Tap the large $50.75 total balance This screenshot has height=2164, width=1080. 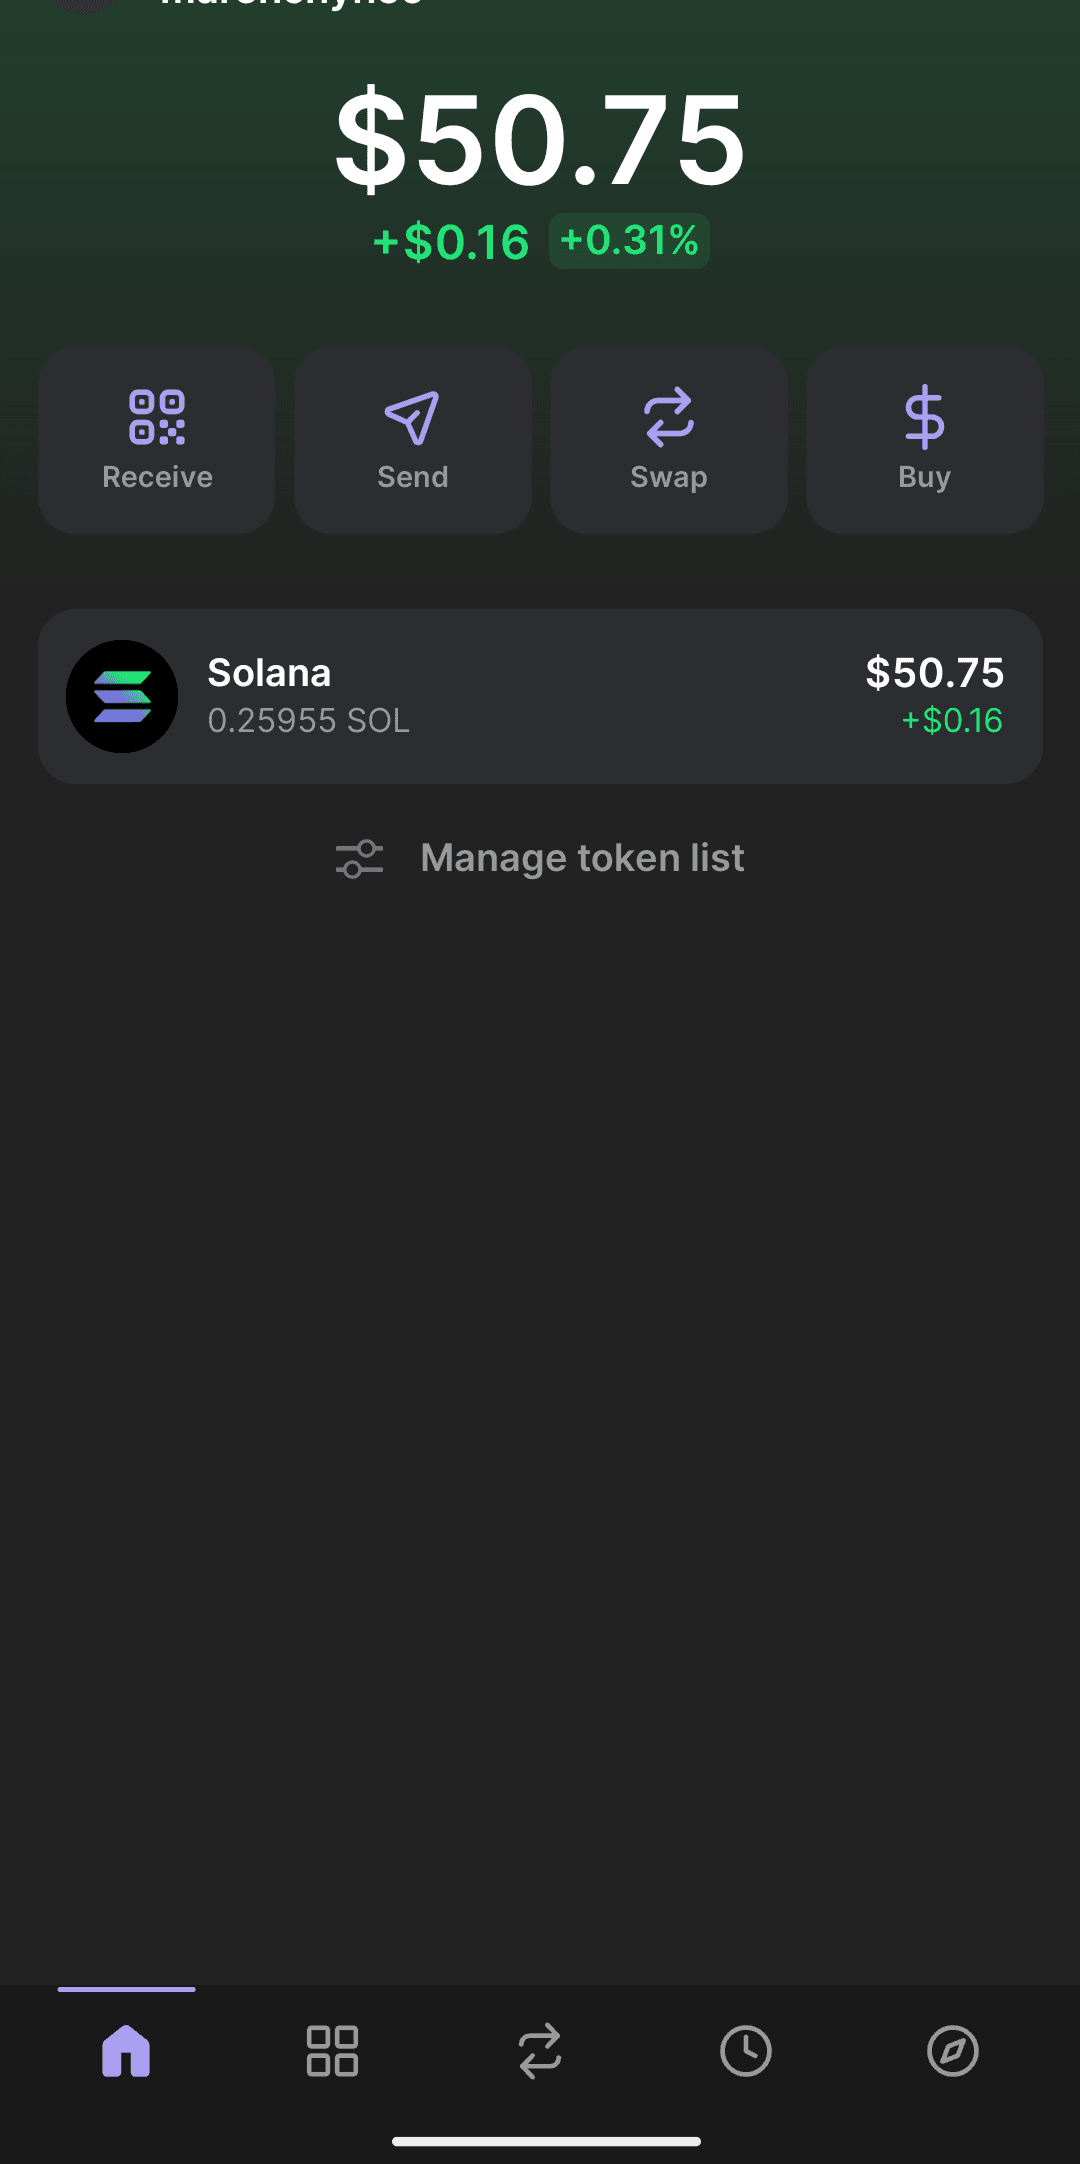point(540,139)
